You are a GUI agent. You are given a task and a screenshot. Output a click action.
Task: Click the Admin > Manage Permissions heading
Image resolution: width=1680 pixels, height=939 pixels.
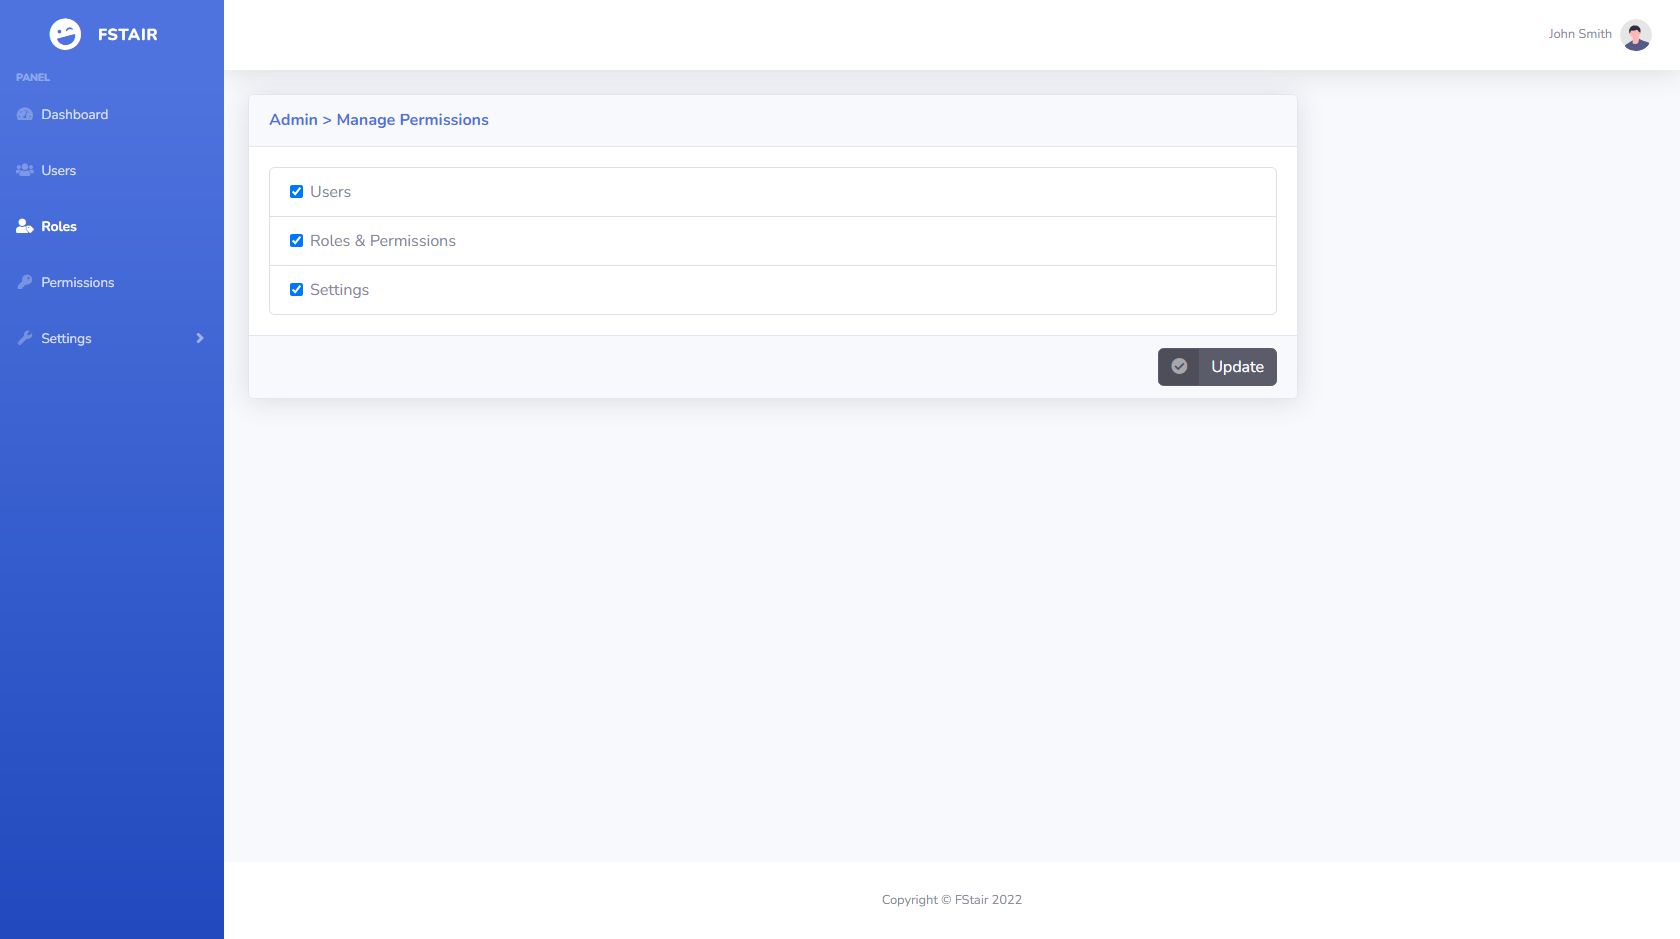378,120
